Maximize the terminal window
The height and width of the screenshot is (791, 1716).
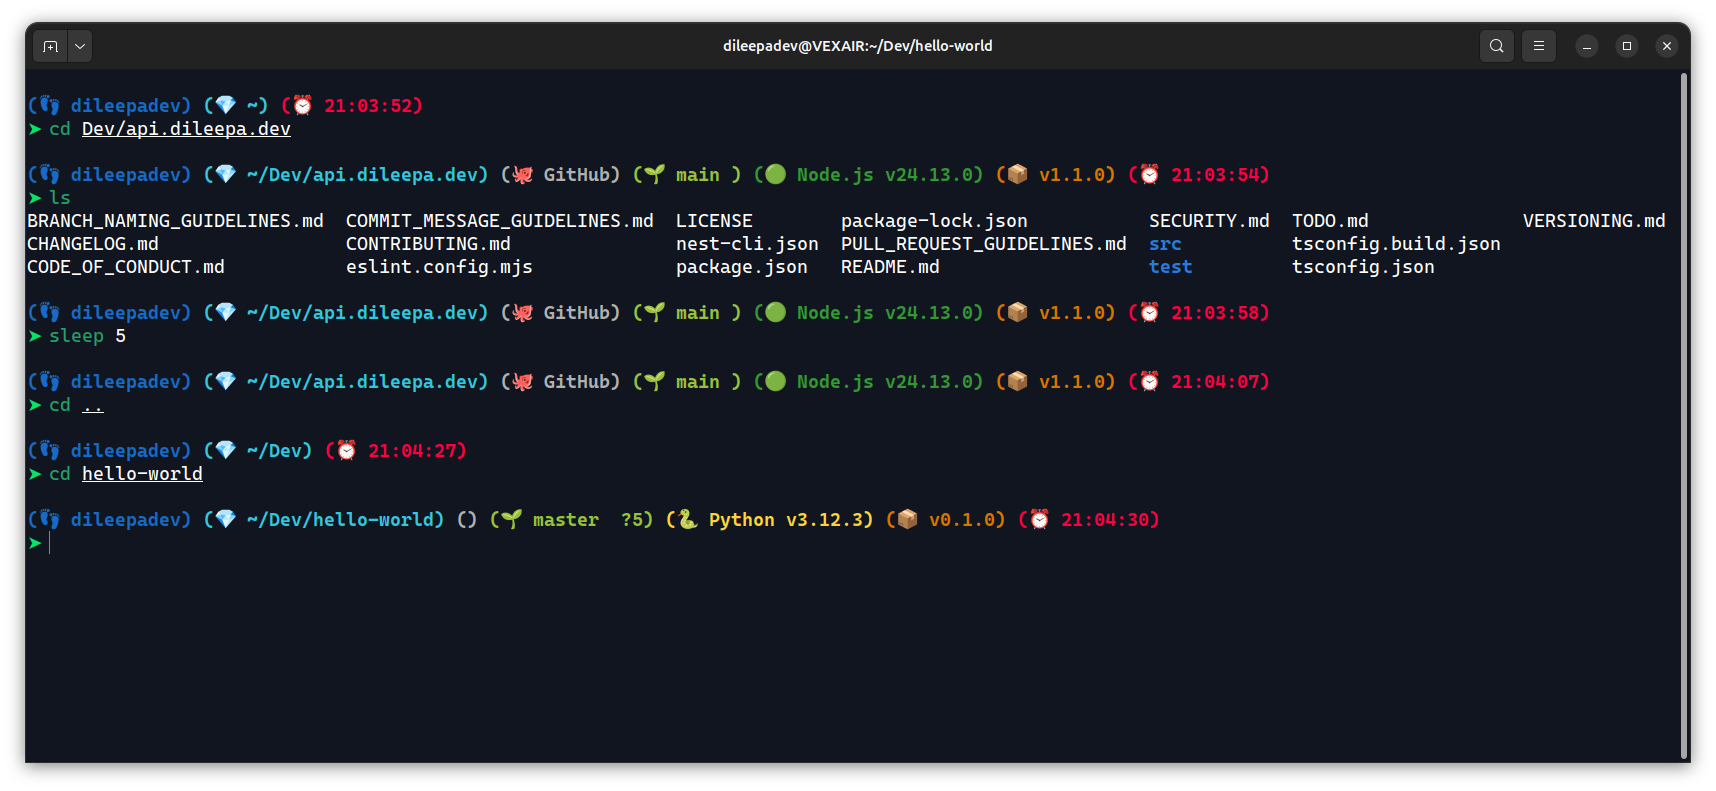1627,46
